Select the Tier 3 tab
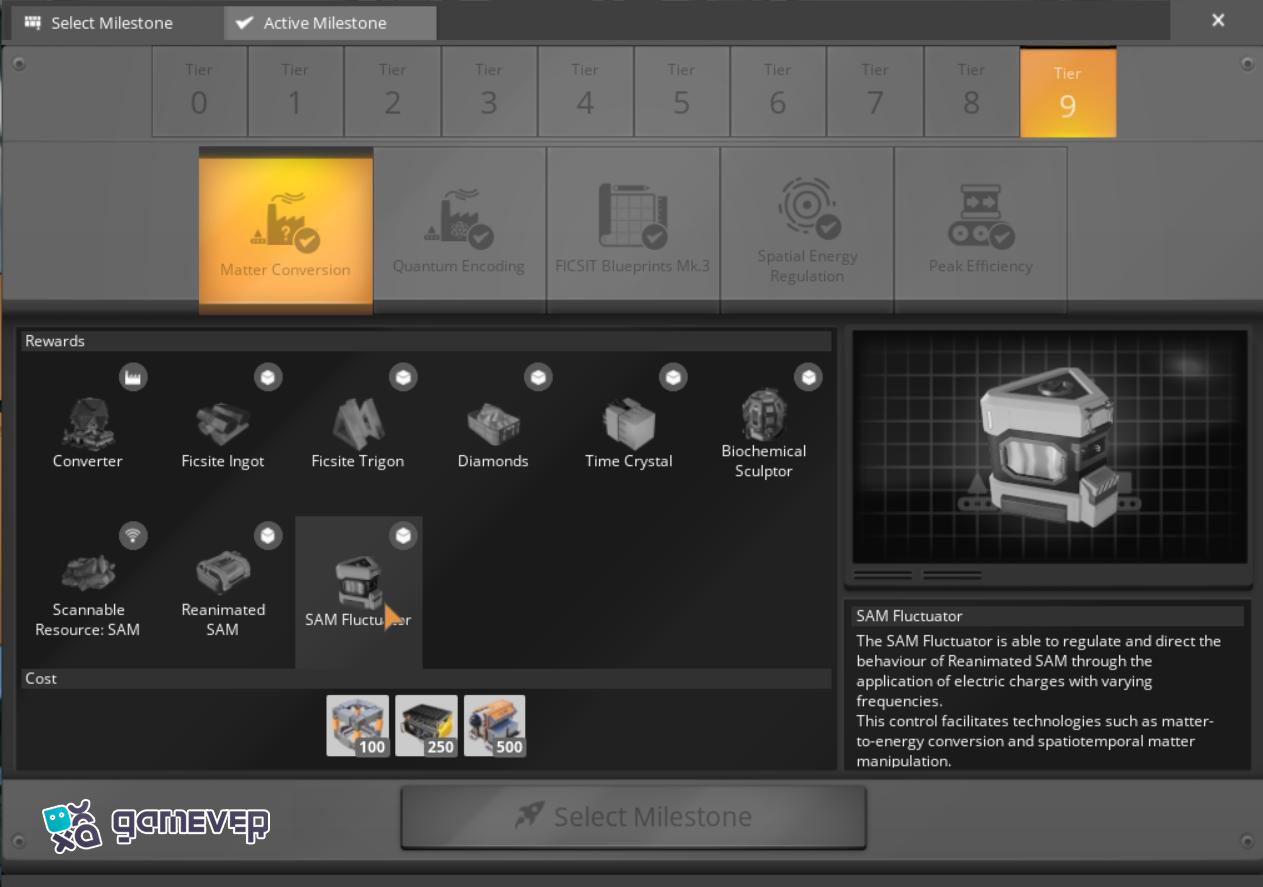The width and height of the screenshot is (1263, 887). 489,92
